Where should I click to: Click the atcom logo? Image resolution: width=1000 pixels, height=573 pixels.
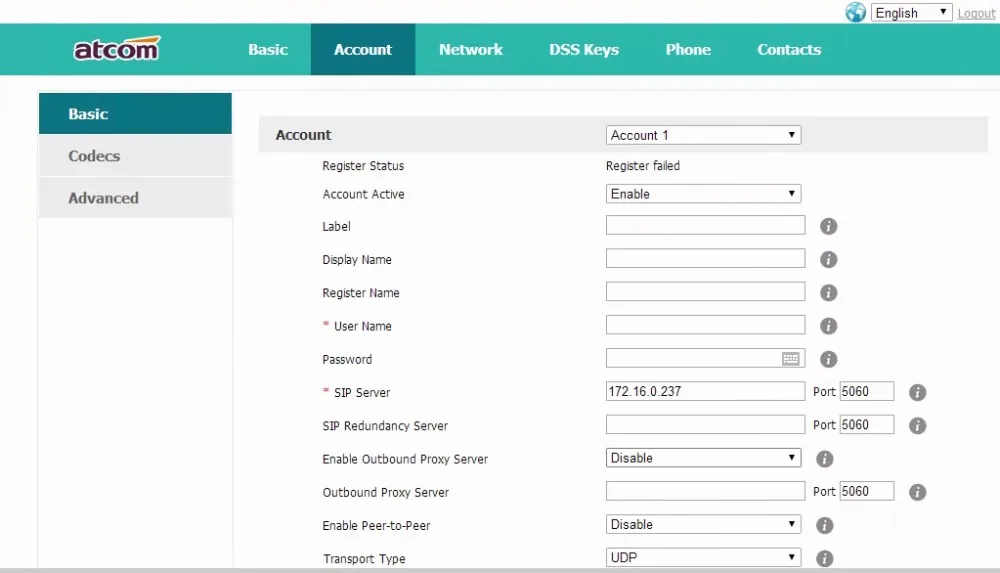[117, 48]
